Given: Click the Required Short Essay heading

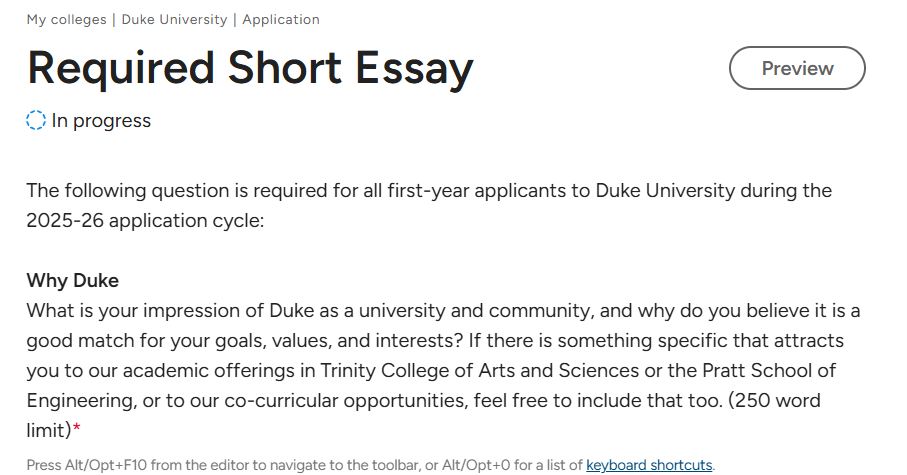Looking at the screenshot, I should point(250,68).
